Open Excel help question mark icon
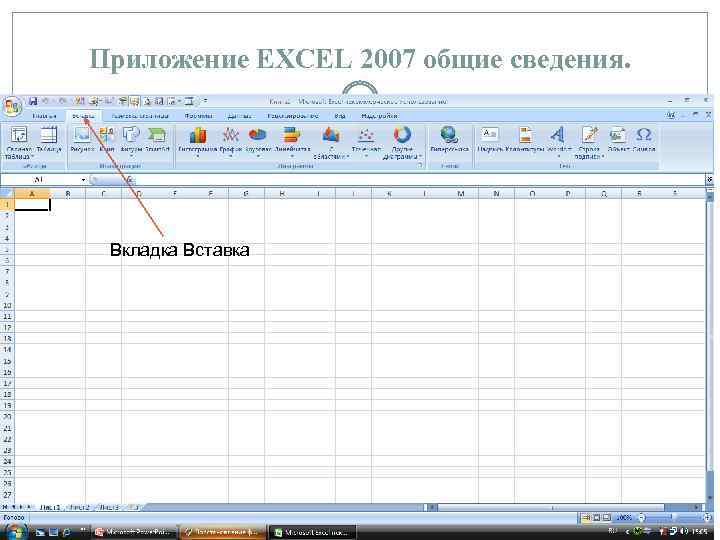This screenshot has height=540, width=720. [x=671, y=116]
